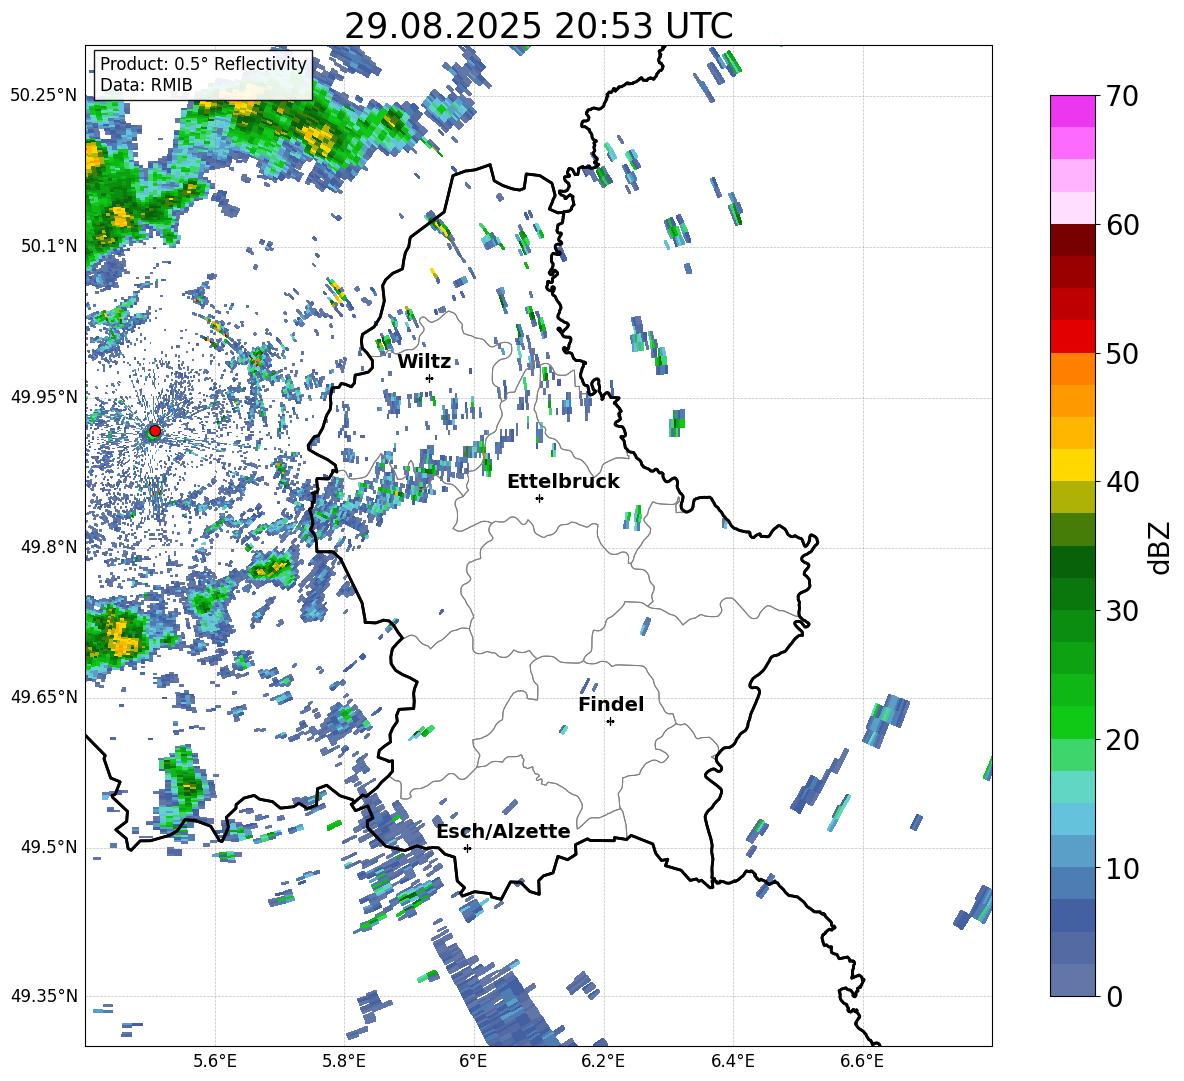Click the 50 tick on the colorbar
The width and height of the screenshot is (1184, 1081).
point(1122,353)
